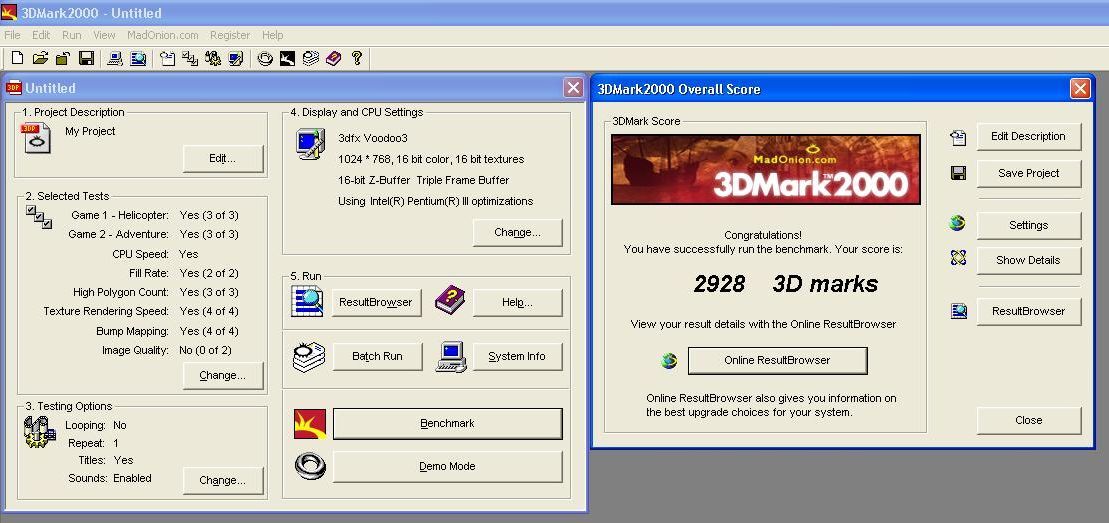
Task: Start the Benchmark button
Action: (x=448, y=423)
